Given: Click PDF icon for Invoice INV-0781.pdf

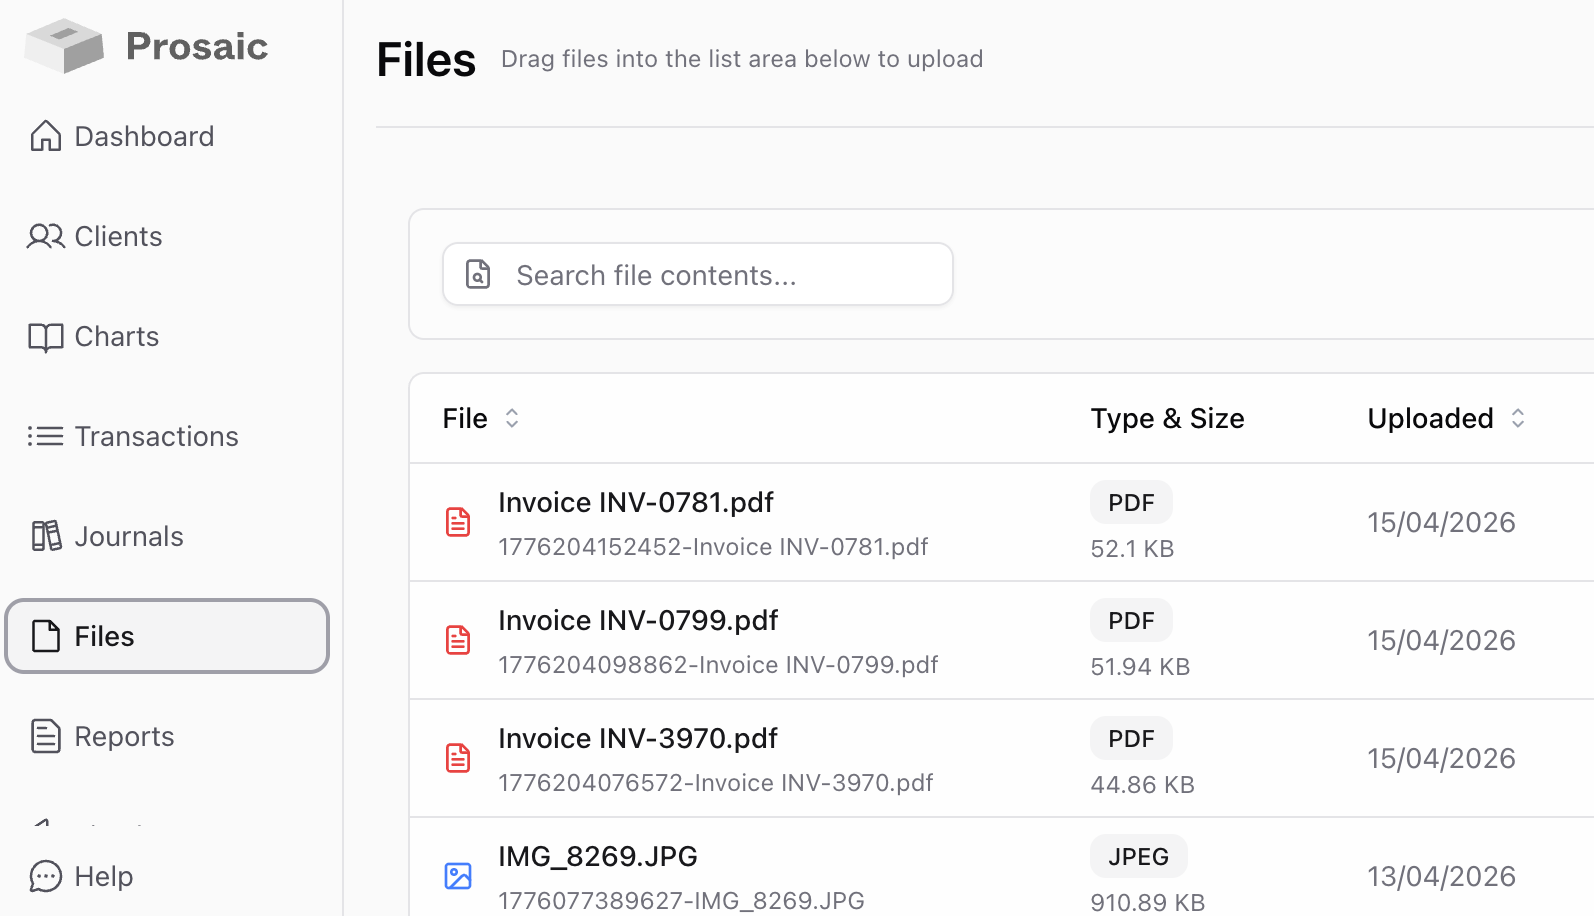Looking at the screenshot, I should coord(458,522).
